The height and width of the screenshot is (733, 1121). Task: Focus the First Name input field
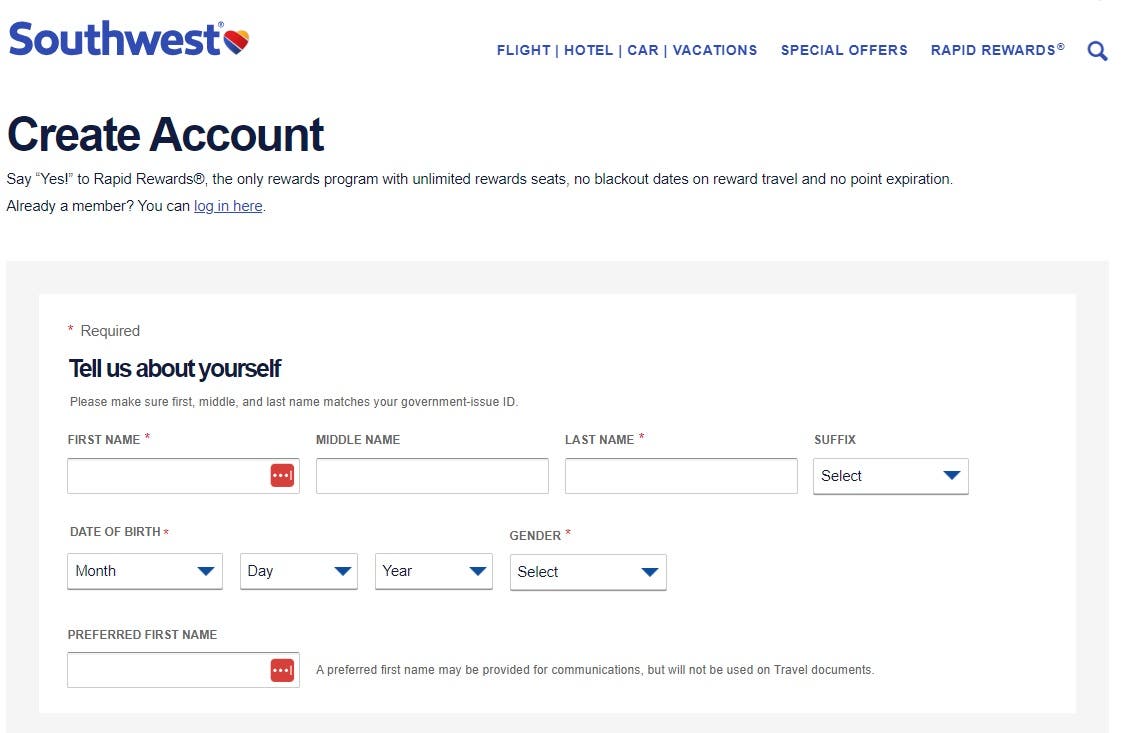pos(167,476)
